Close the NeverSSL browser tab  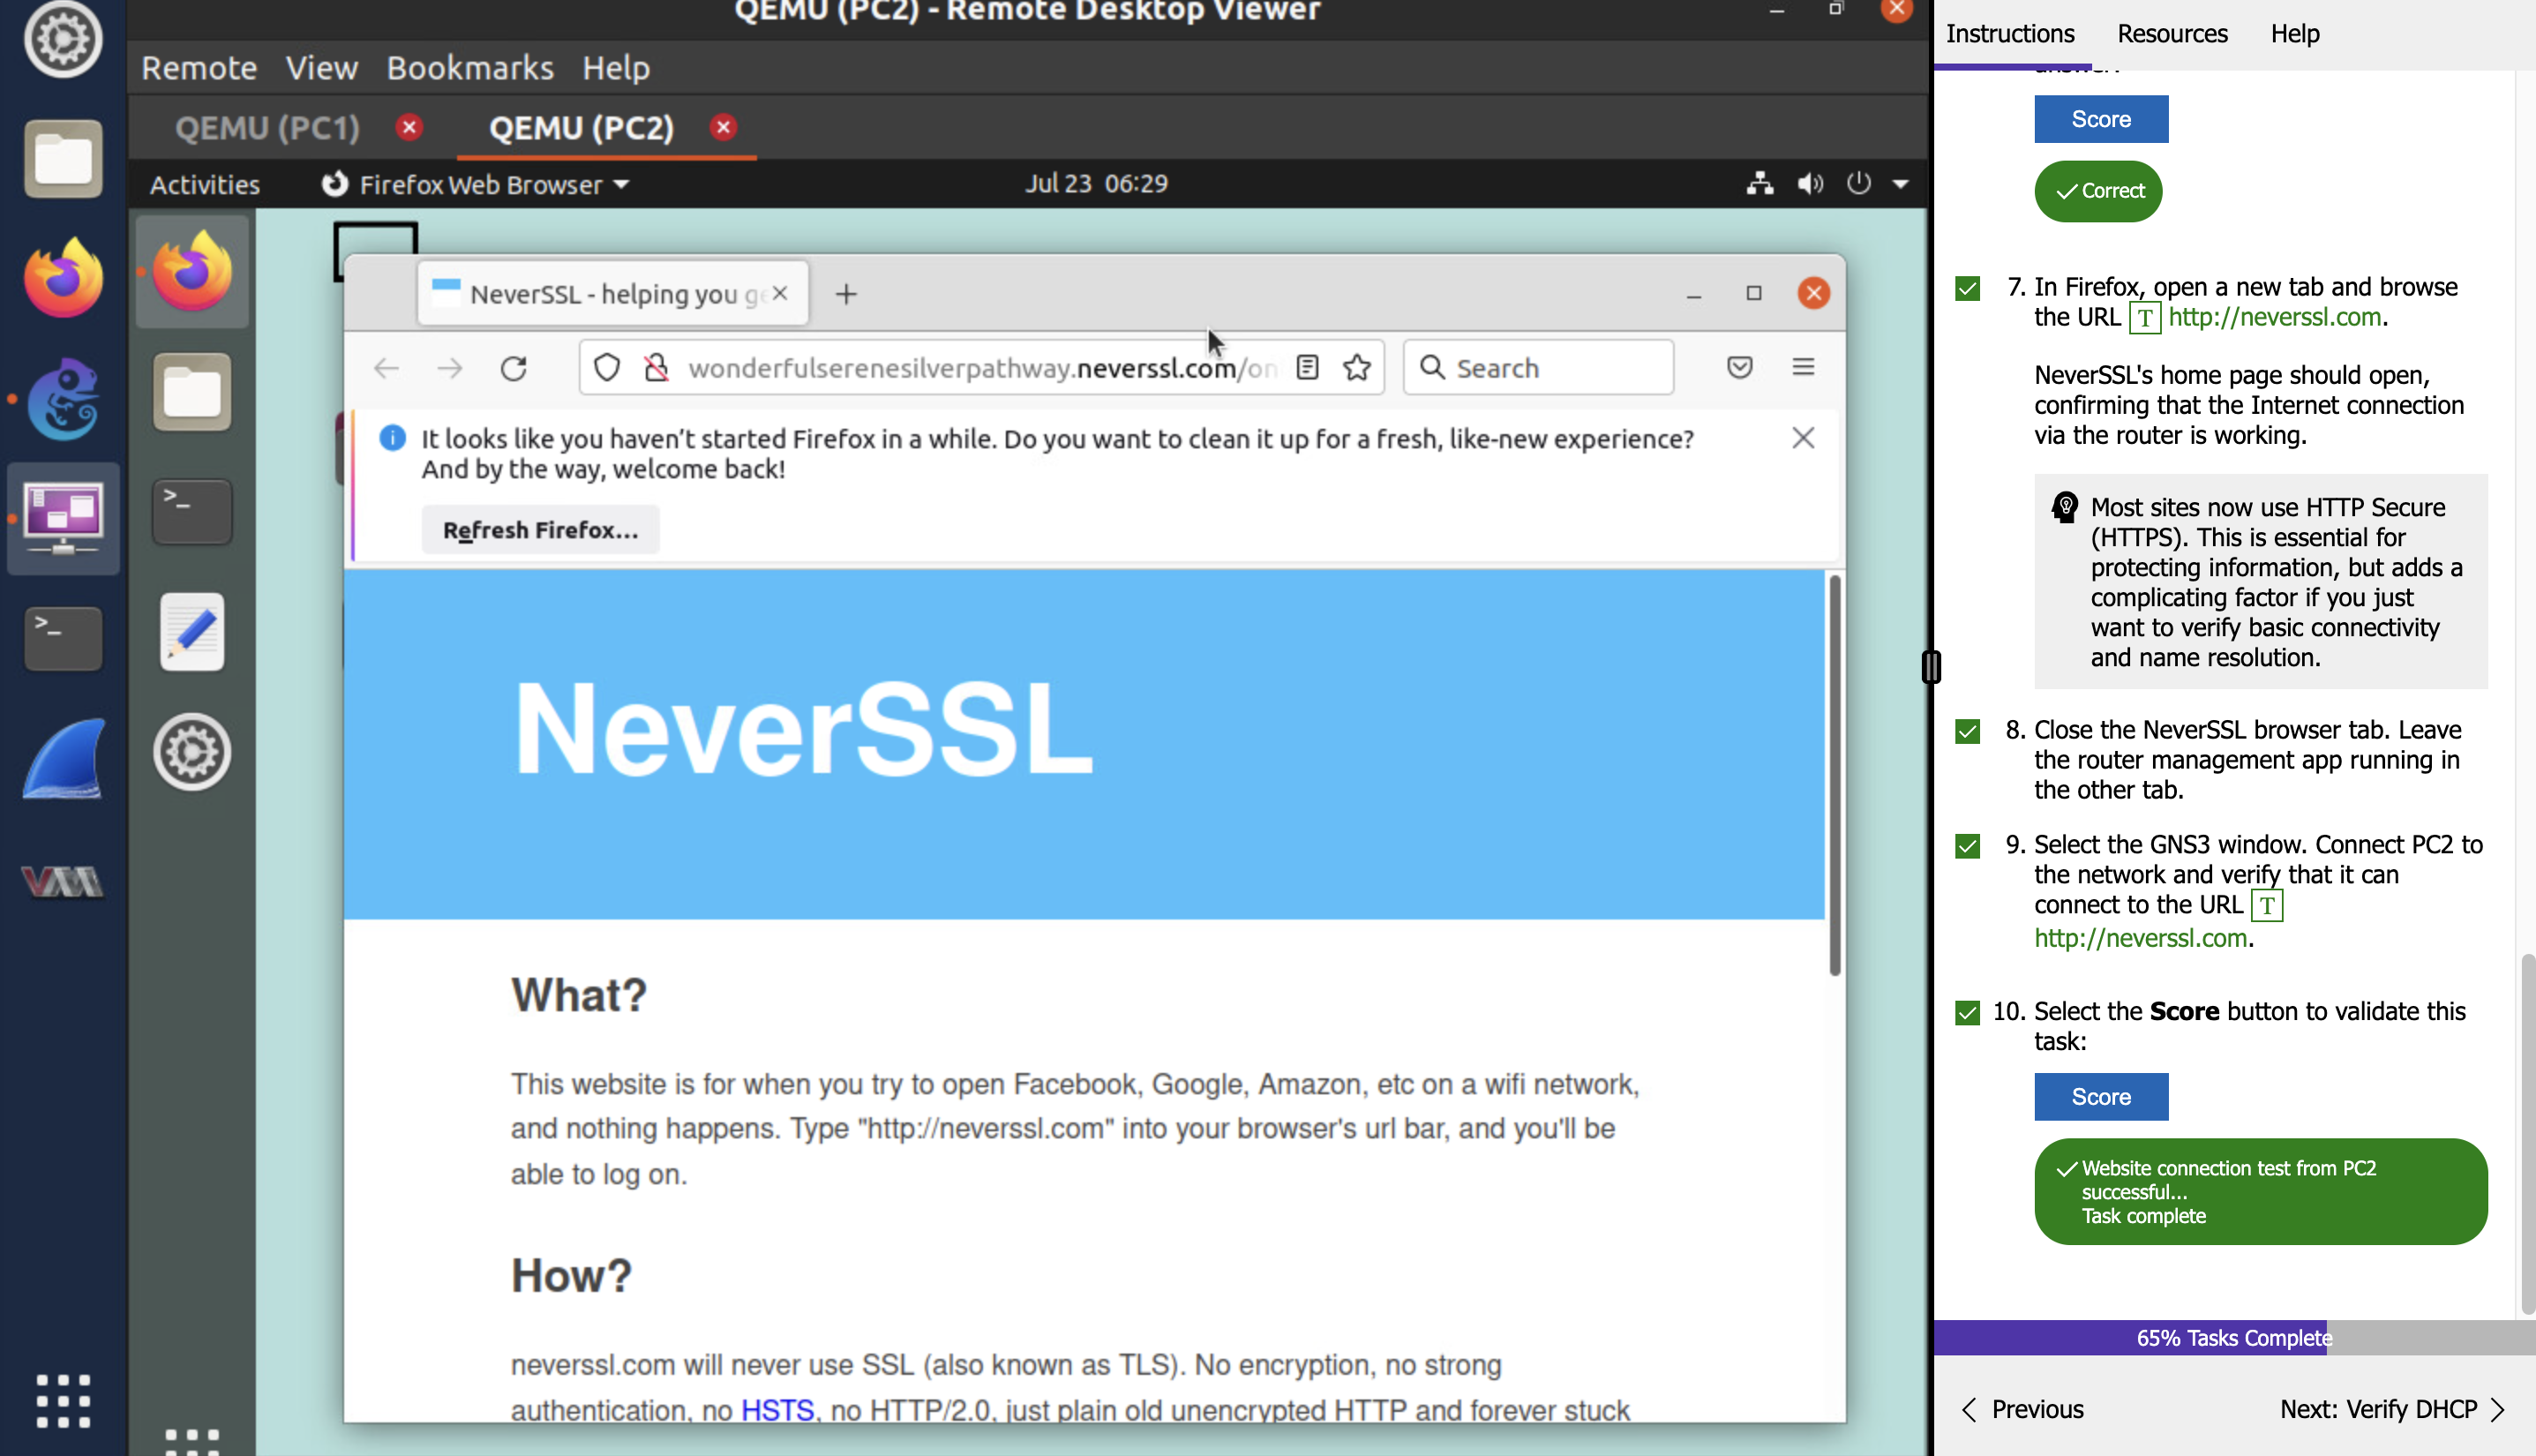tap(780, 293)
